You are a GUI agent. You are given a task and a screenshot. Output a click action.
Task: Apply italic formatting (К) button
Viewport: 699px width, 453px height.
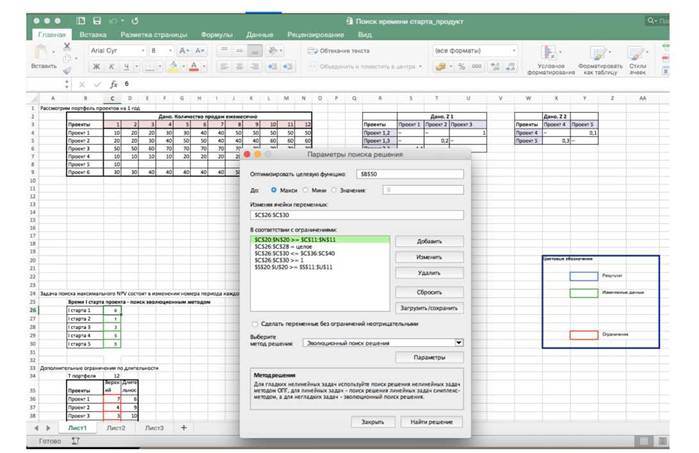tap(111, 67)
